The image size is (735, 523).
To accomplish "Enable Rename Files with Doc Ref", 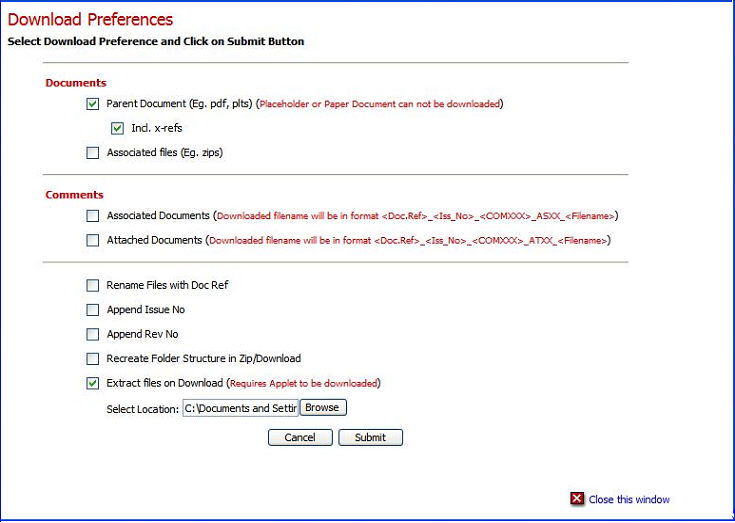I will (93, 285).
